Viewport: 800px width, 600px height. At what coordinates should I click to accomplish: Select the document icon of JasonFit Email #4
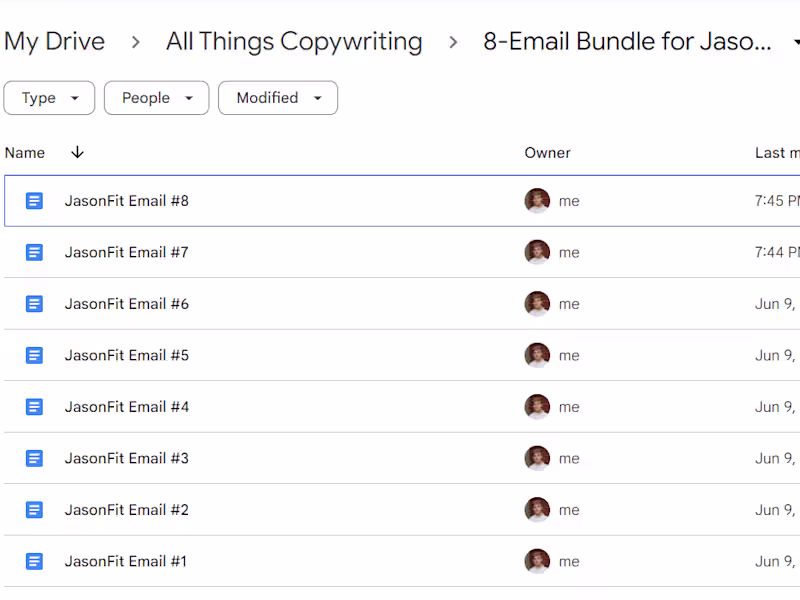(x=34, y=407)
